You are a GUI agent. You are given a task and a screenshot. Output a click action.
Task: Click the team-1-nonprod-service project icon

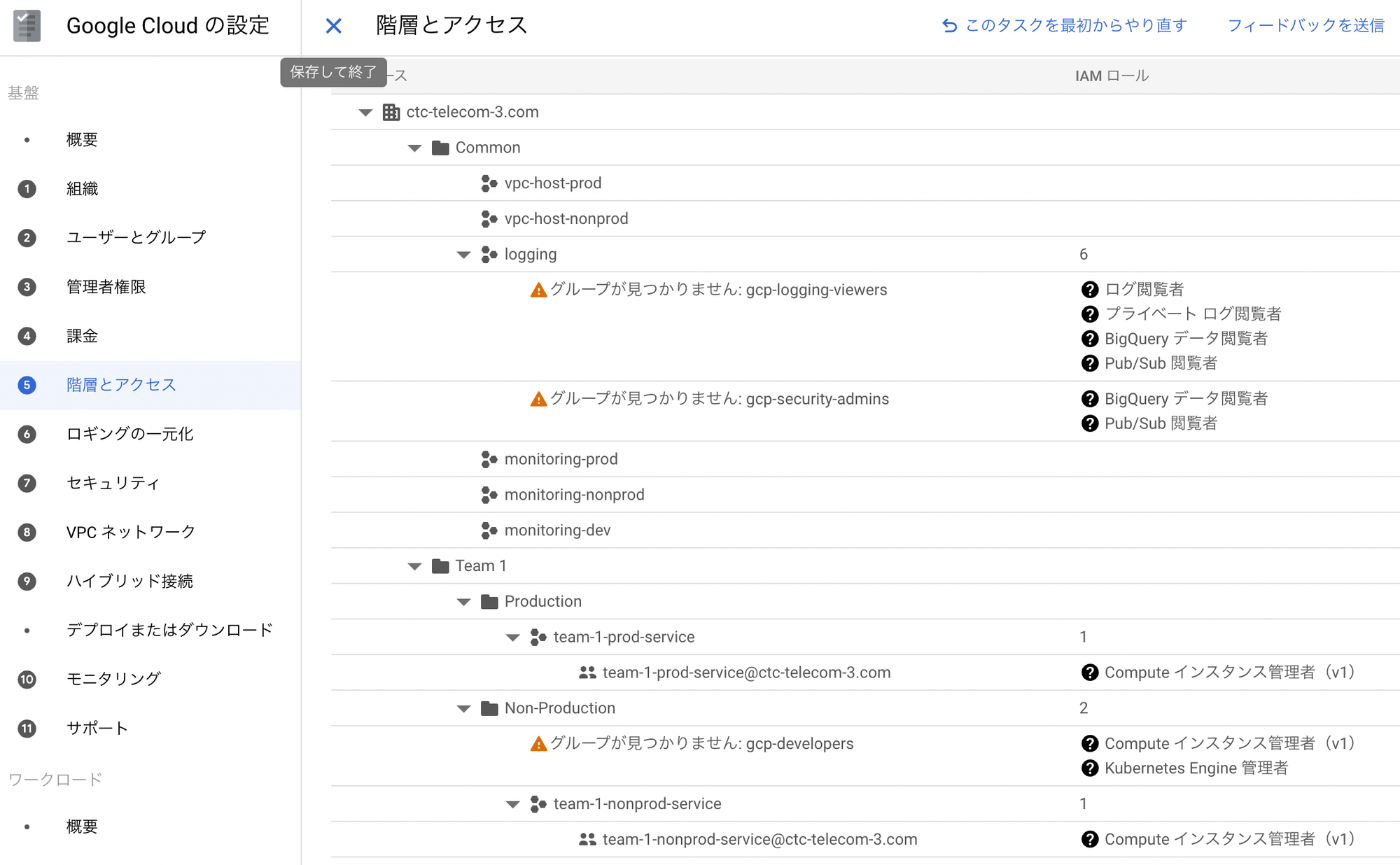pos(538,804)
